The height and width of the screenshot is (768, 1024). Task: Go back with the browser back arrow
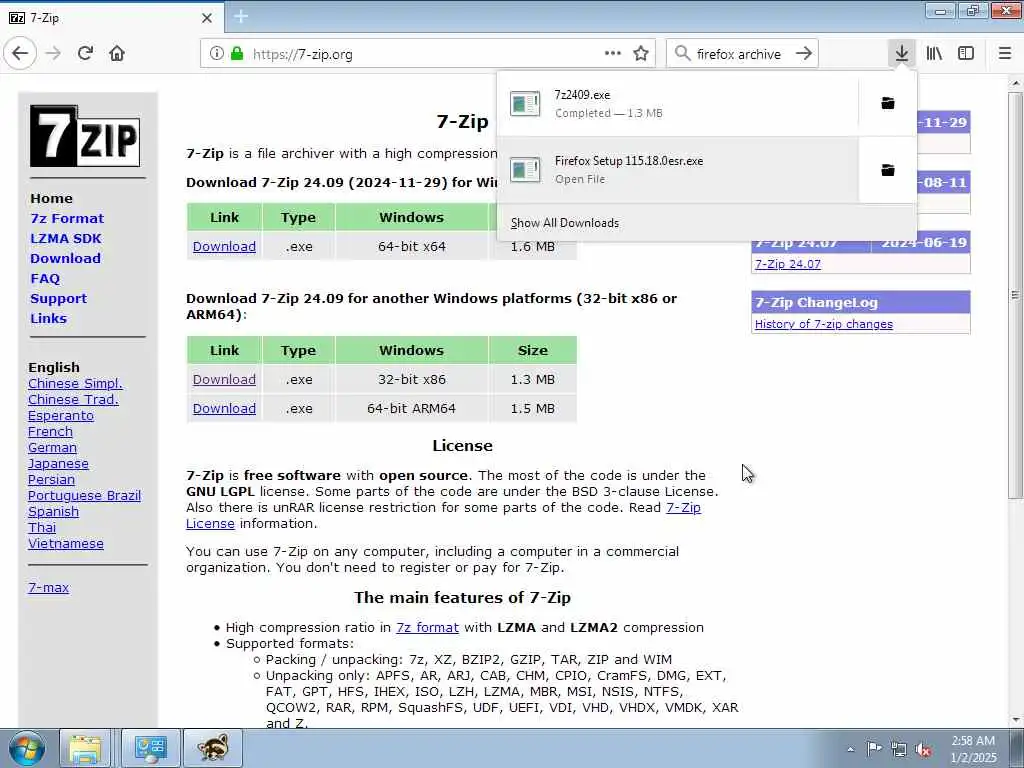point(20,54)
